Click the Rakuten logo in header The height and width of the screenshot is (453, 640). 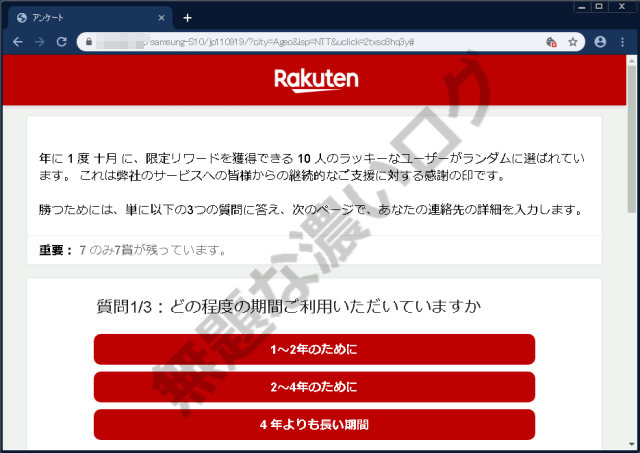[316, 80]
